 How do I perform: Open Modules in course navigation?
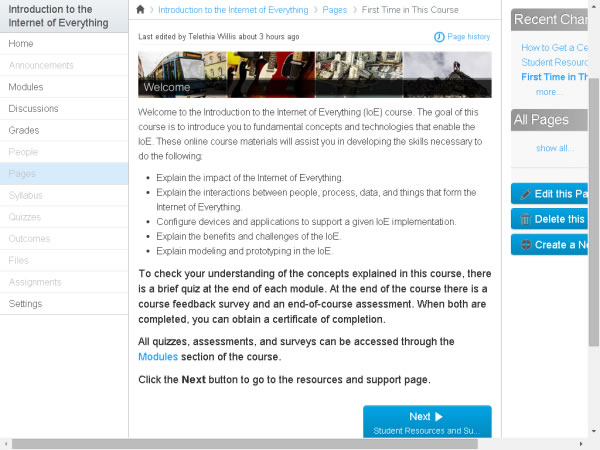coord(26,87)
